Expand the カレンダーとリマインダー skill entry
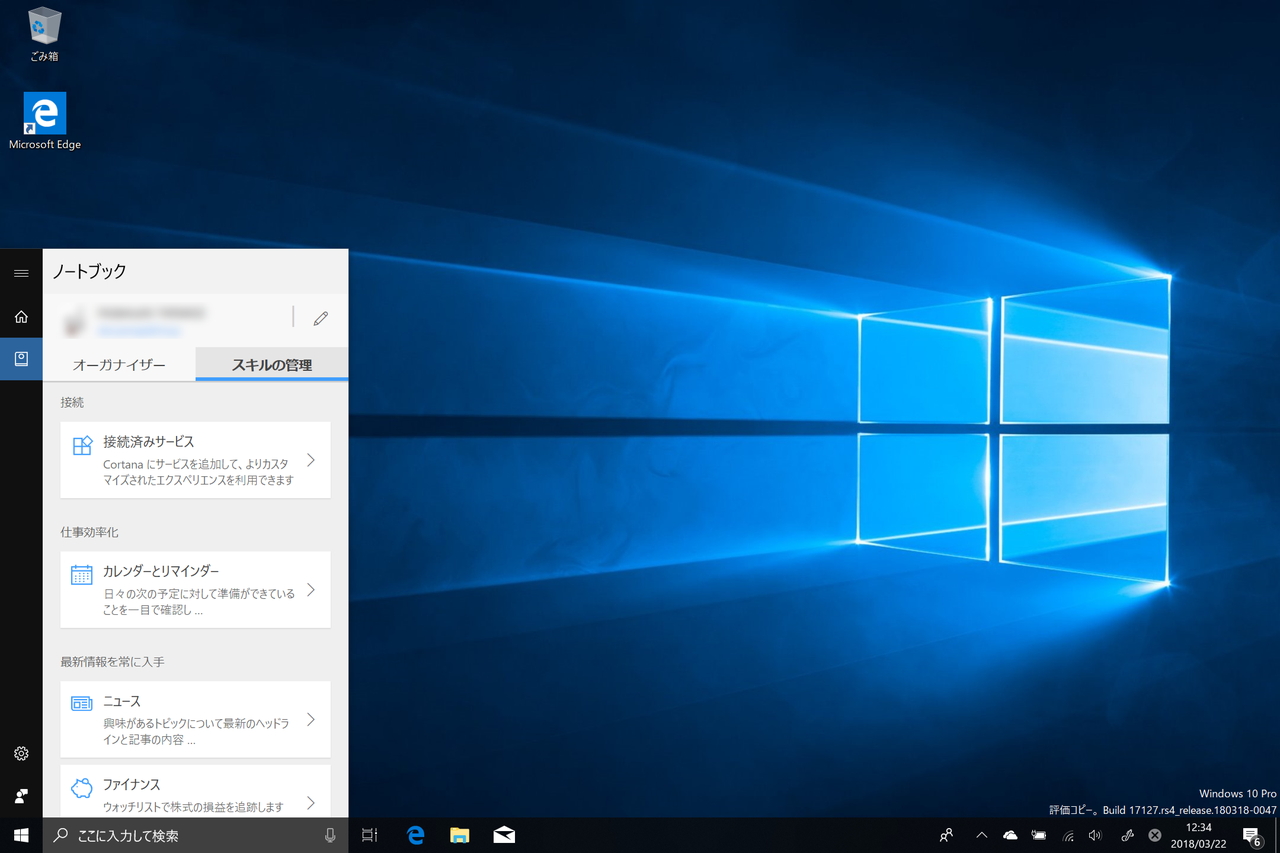1280x853 pixels. coord(195,590)
